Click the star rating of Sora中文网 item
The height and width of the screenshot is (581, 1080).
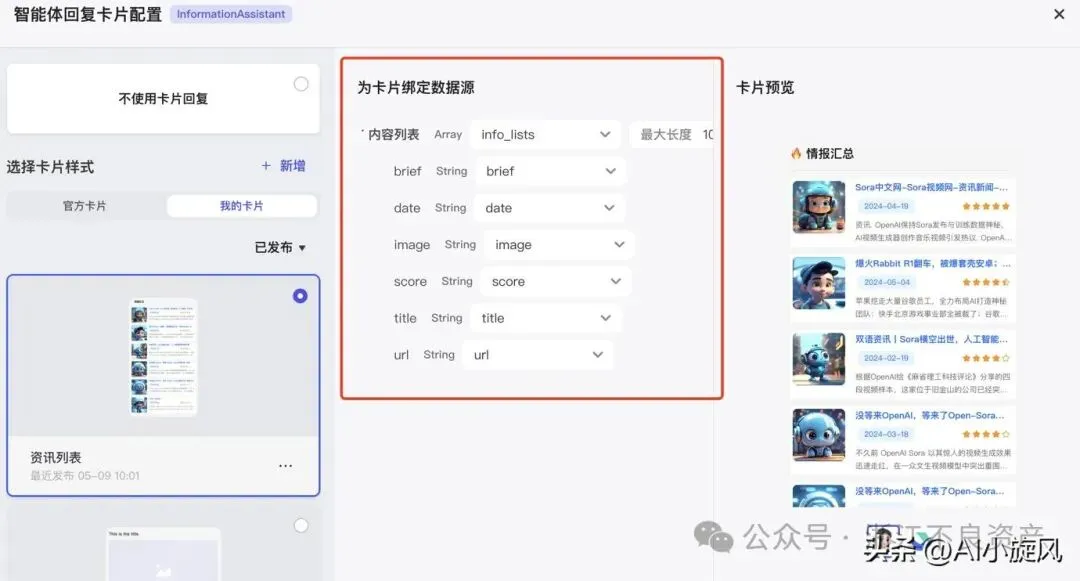[x=986, y=207]
